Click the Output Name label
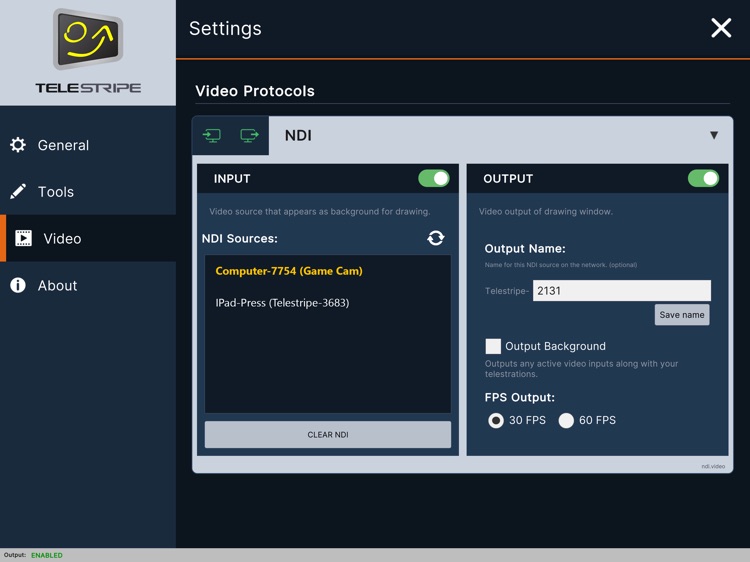Viewport: 750px width, 562px height. 525,249
